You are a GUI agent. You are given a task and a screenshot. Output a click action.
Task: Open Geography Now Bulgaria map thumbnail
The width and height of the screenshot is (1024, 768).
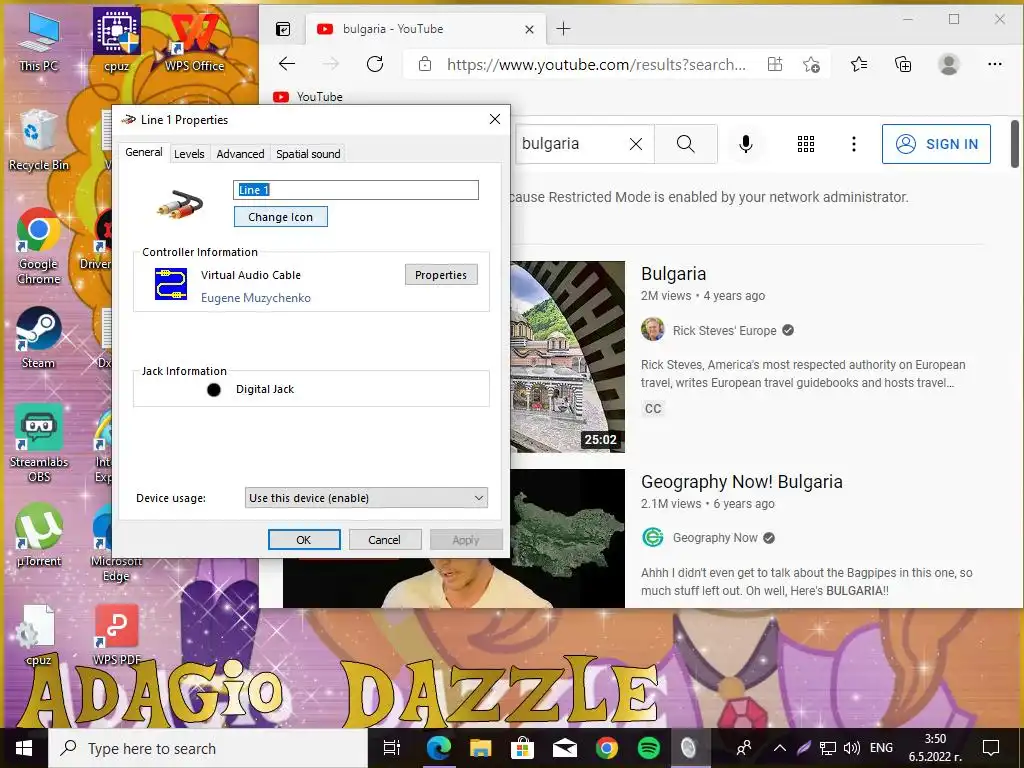click(567, 538)
